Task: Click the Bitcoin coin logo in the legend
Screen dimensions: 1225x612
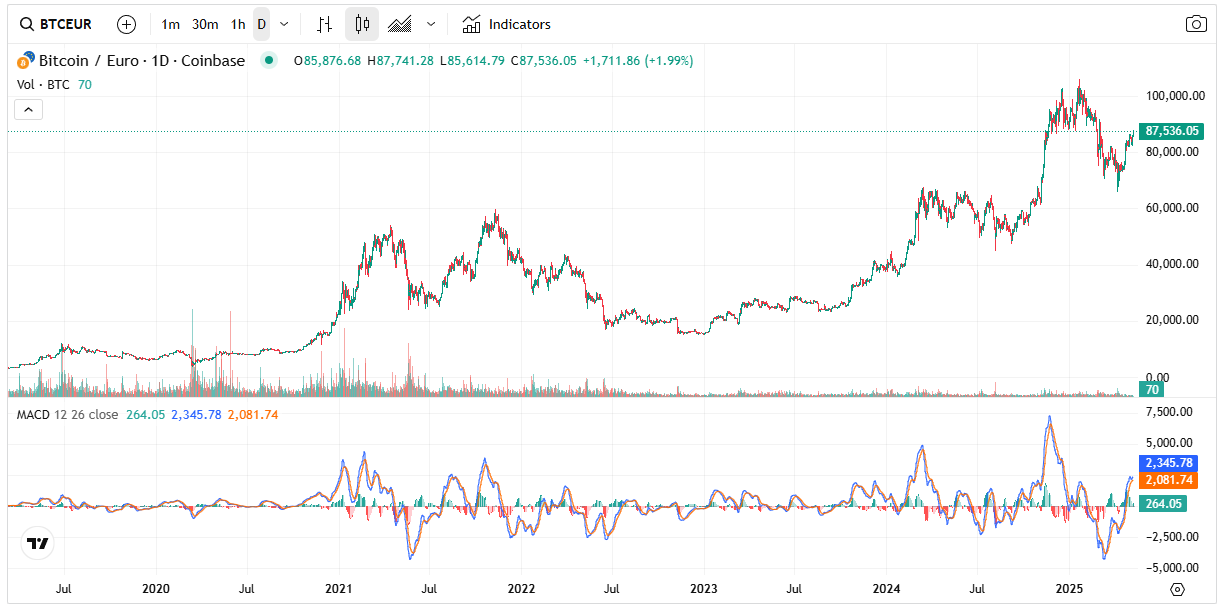Action: point(25,60)
